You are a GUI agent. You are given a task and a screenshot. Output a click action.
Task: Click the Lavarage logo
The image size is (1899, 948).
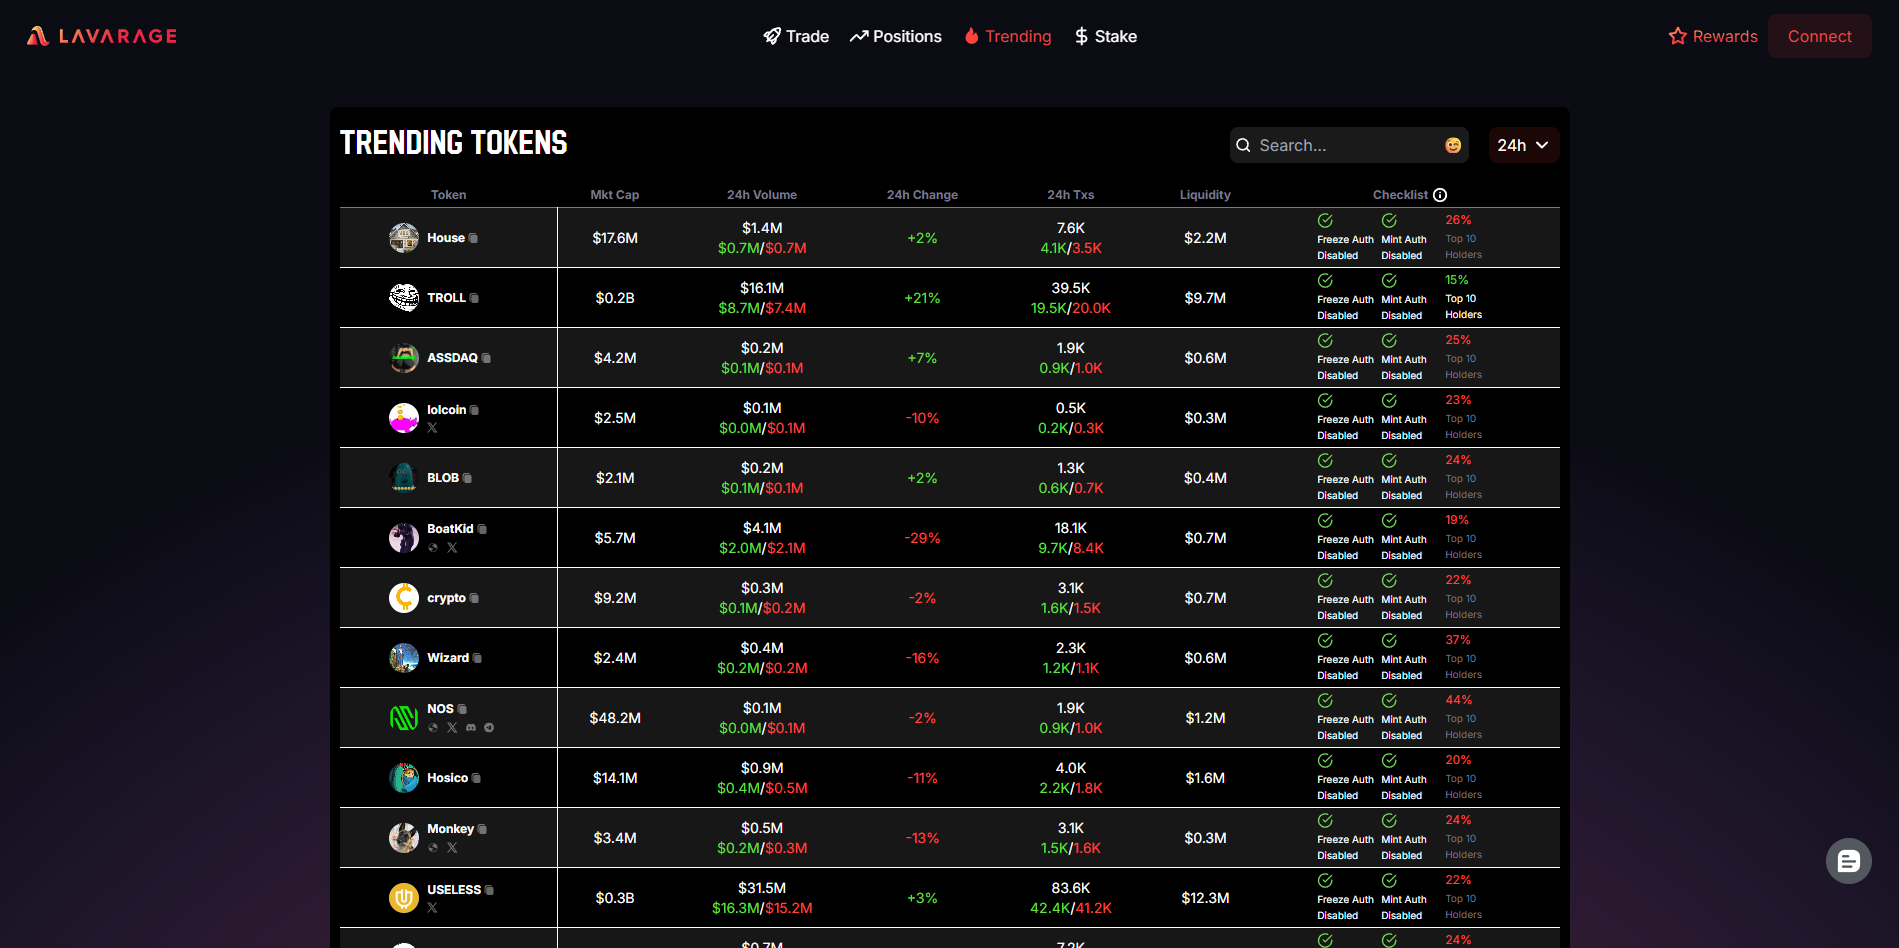(x=102, y=37)
